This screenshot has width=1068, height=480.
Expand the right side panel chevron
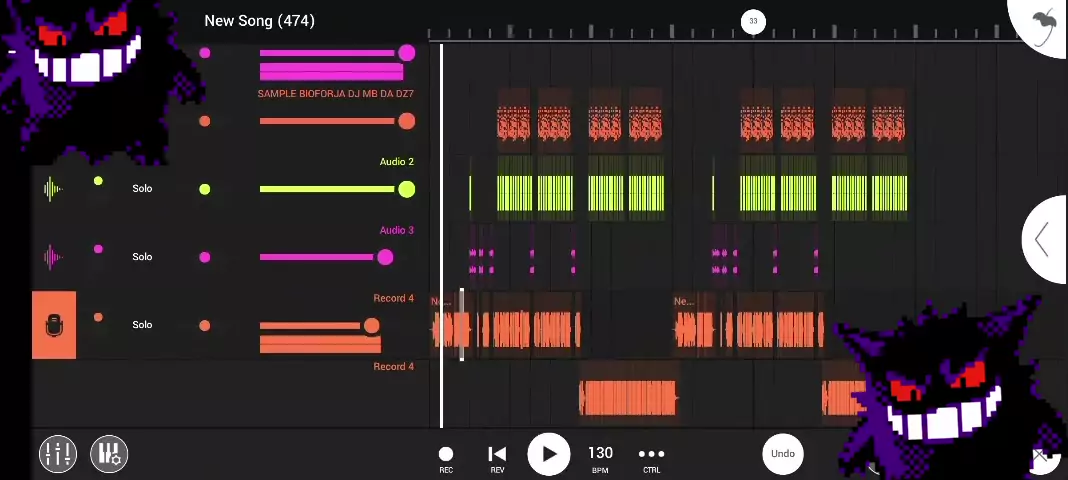[1042, 240]
